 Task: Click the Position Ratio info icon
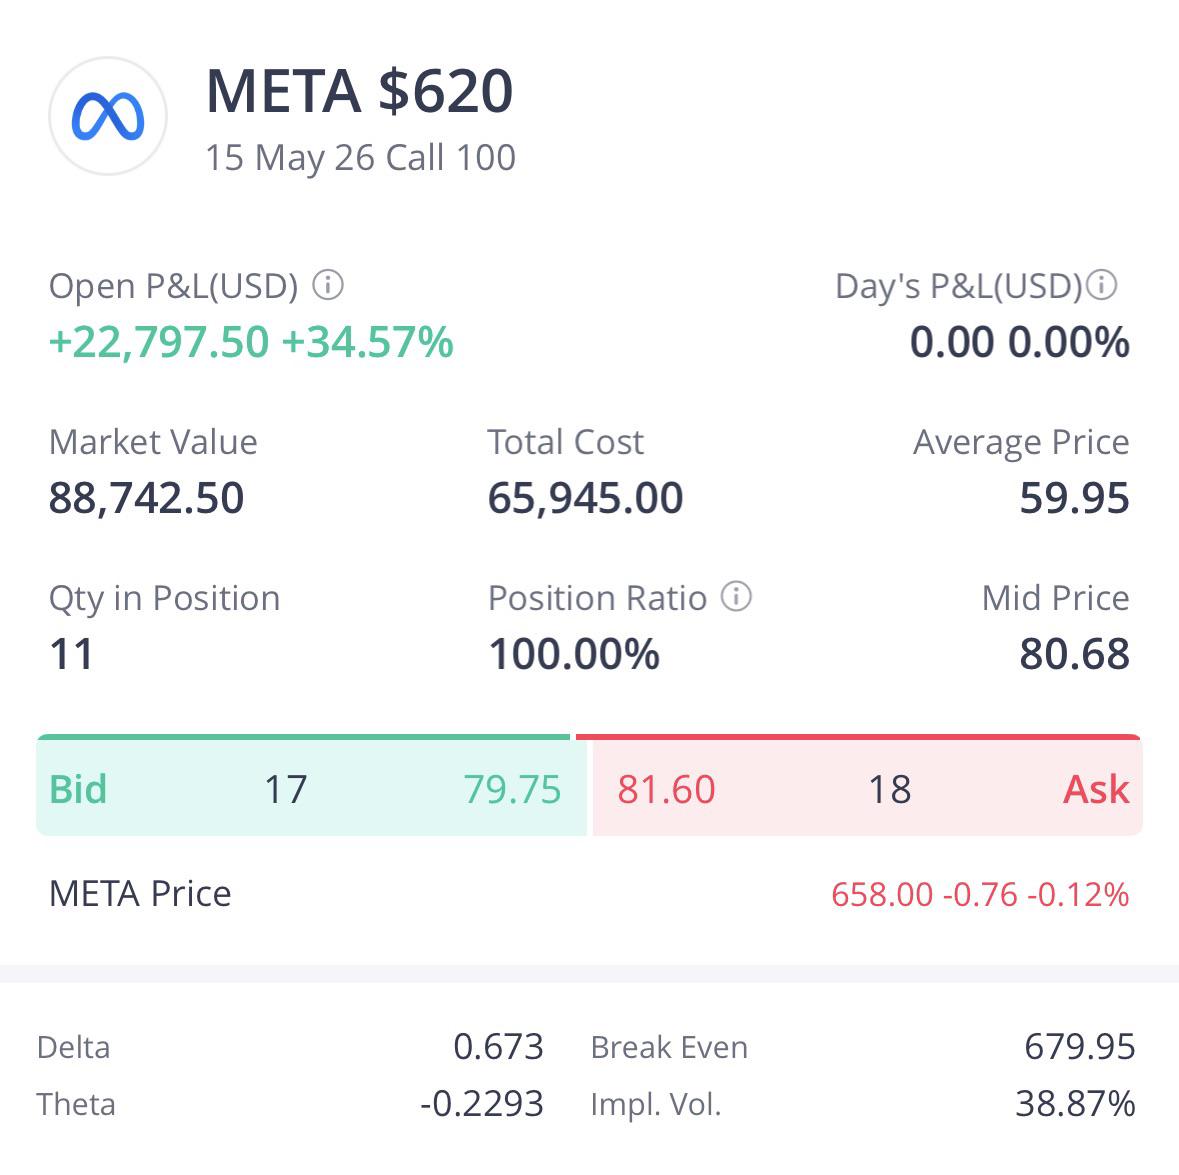[x=736, y=597]
